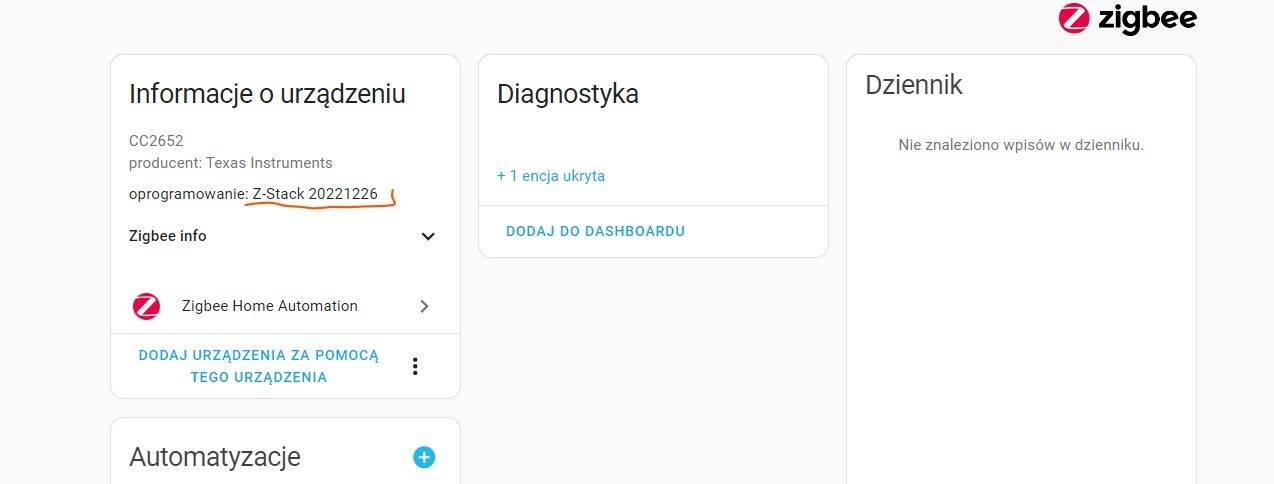Viewport: 1274px width, 484px height.
Task: Click the red Zigbee Home Automation integration icon
Action: click(x=146, y=306)
